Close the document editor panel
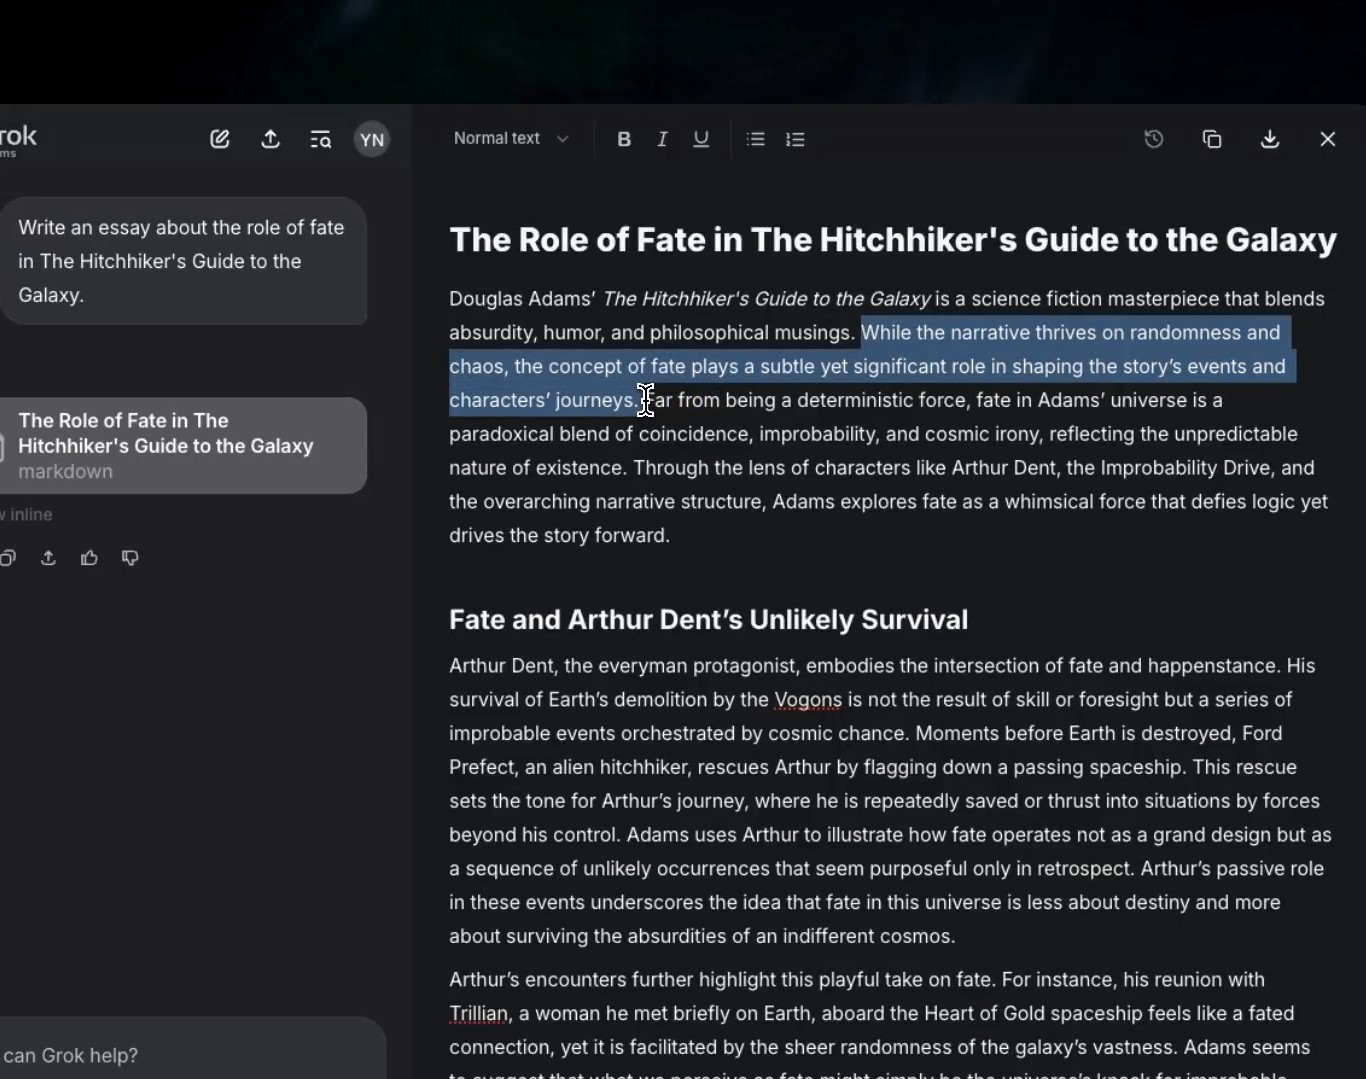Image resolution: width=1366 pixels, height=1079 pixels. point(1328,139)
